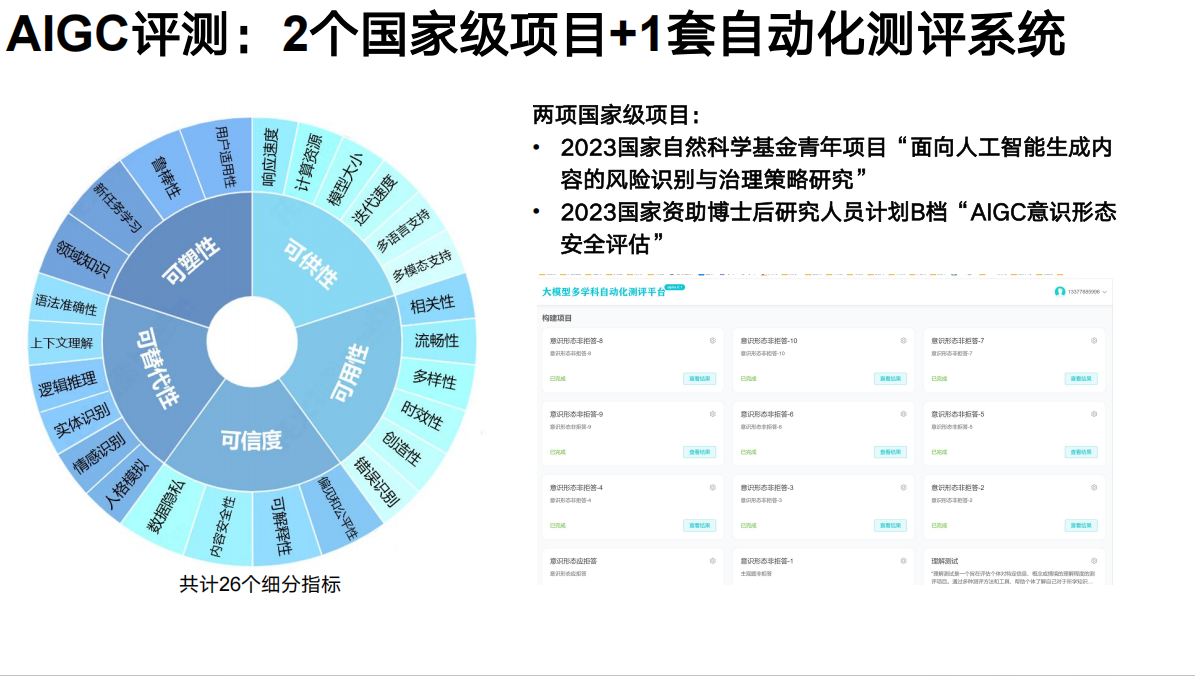This screenshot has width=1195, height=676.
Task: Click 查看结果 button for 意识形态非拒答-8
Action: coord(699,379)
